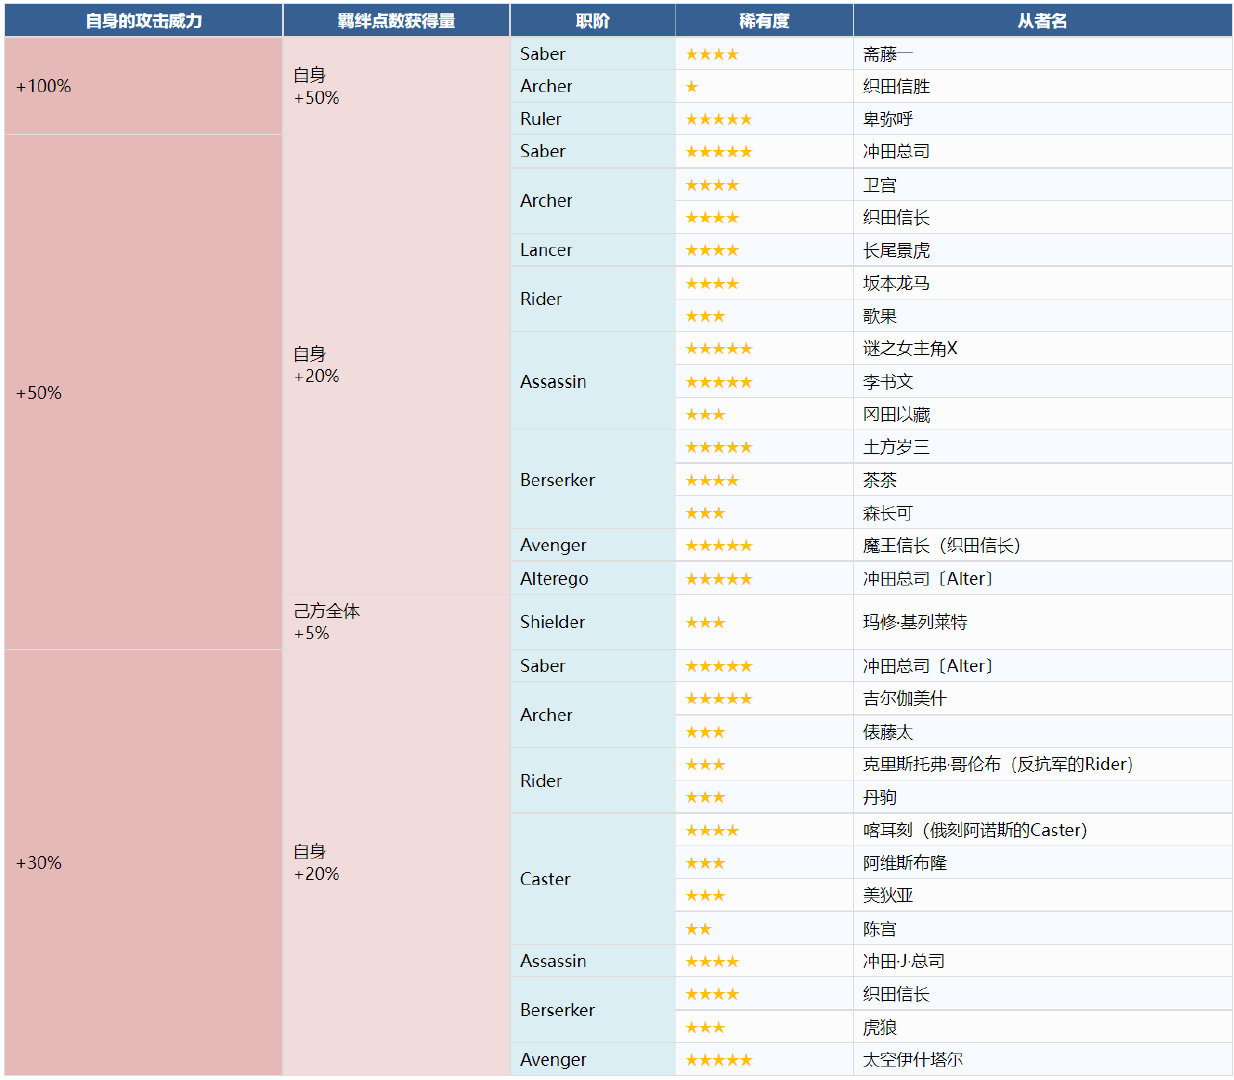Image resolution: width=1234 pixels, height=1080 pixels.
Task: Click the 自身 +50% bond points cell
Action: 396,86
